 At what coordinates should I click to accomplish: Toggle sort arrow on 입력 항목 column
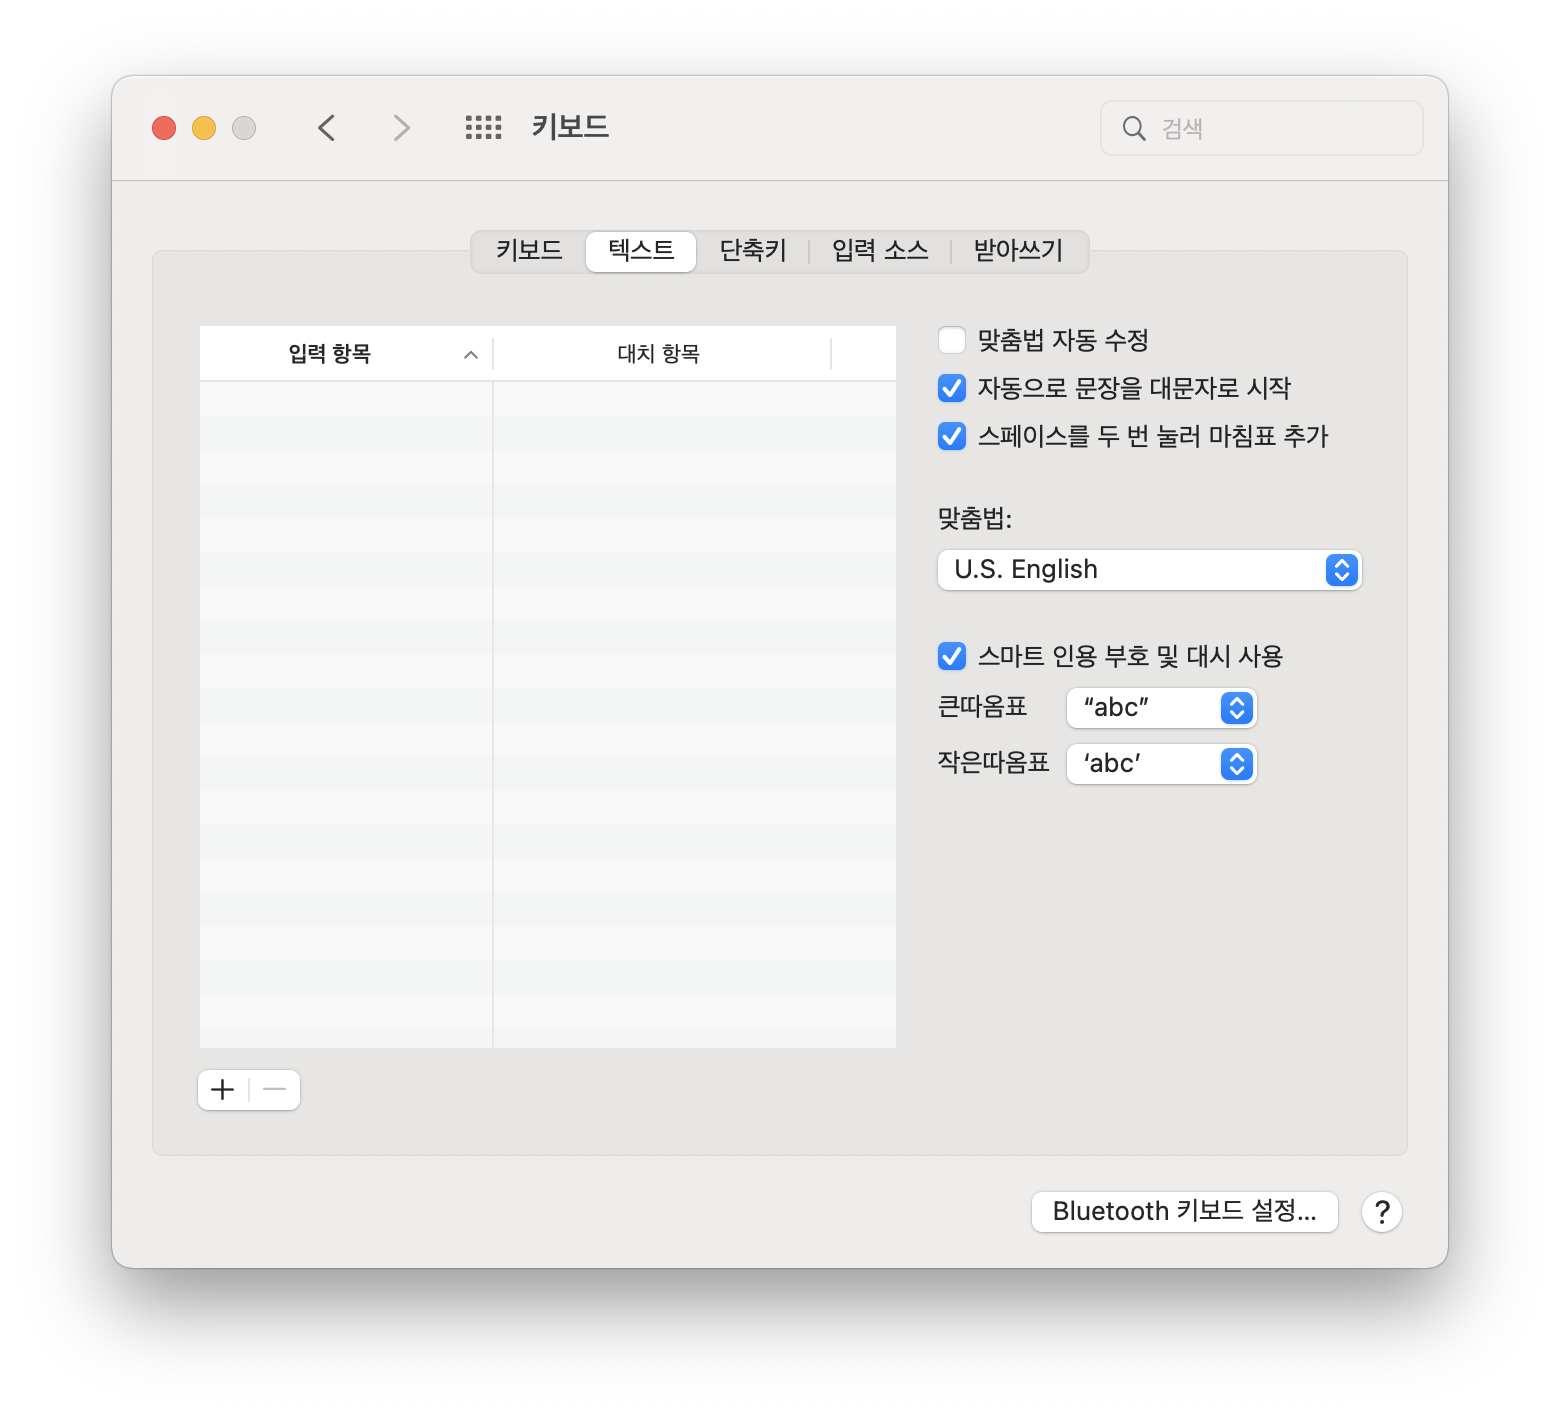click(x=471, y=355)
